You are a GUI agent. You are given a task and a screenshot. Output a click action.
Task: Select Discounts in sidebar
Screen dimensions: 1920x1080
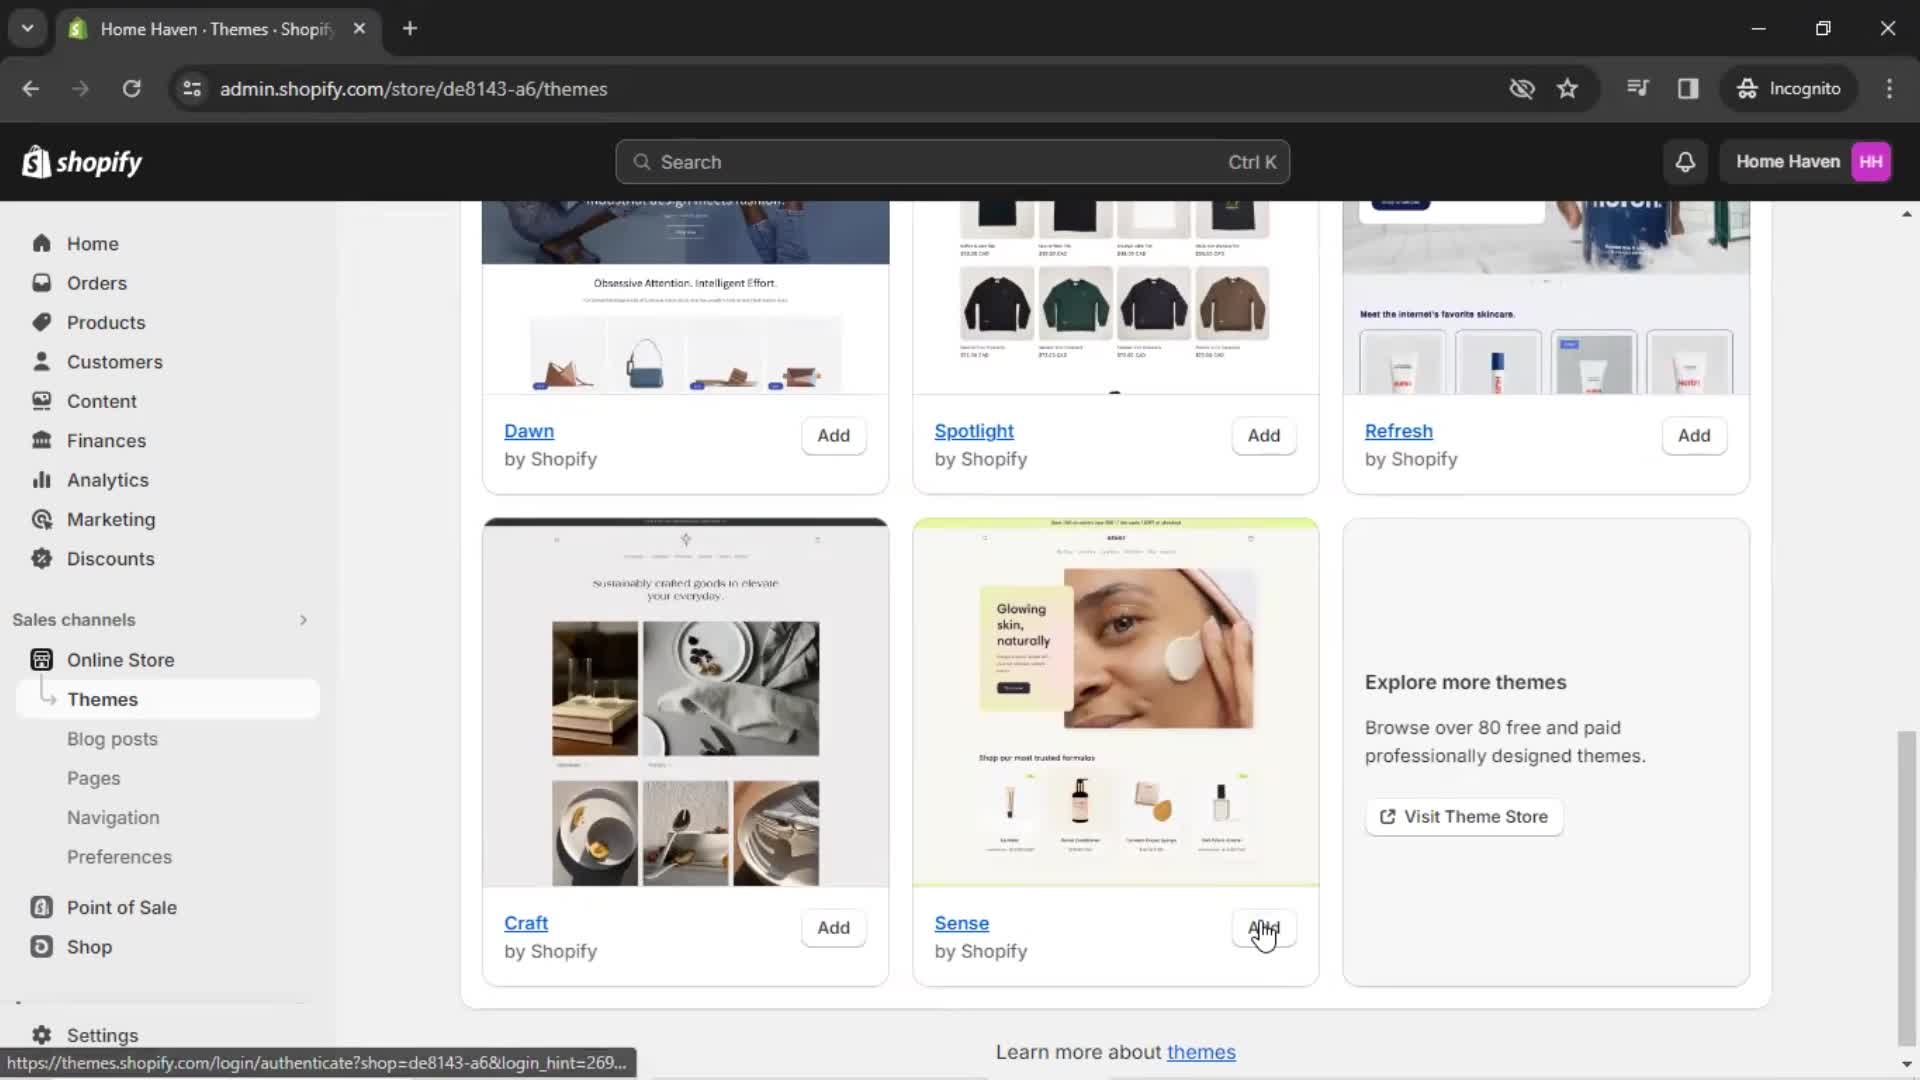[109, 559]
